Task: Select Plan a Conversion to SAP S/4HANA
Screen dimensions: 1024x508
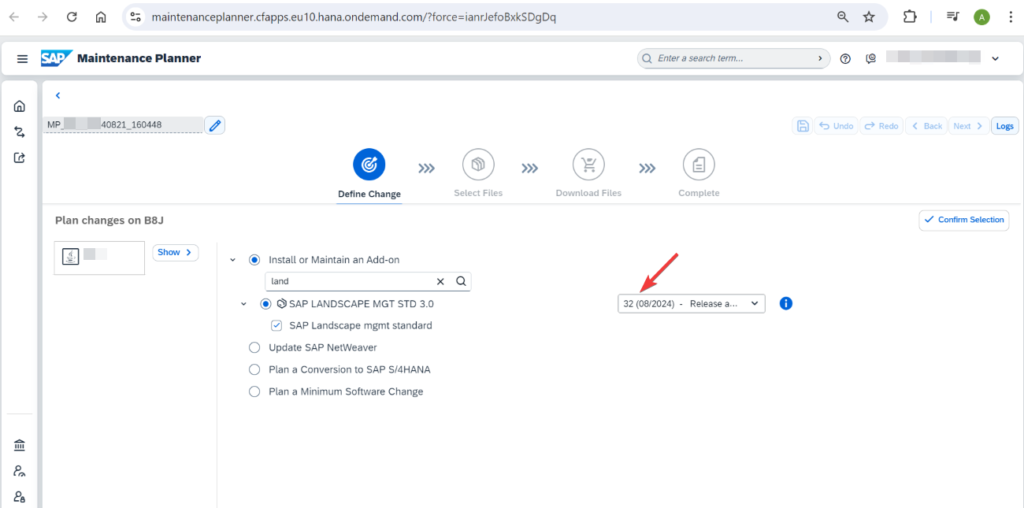Action: tap(254, 370)
